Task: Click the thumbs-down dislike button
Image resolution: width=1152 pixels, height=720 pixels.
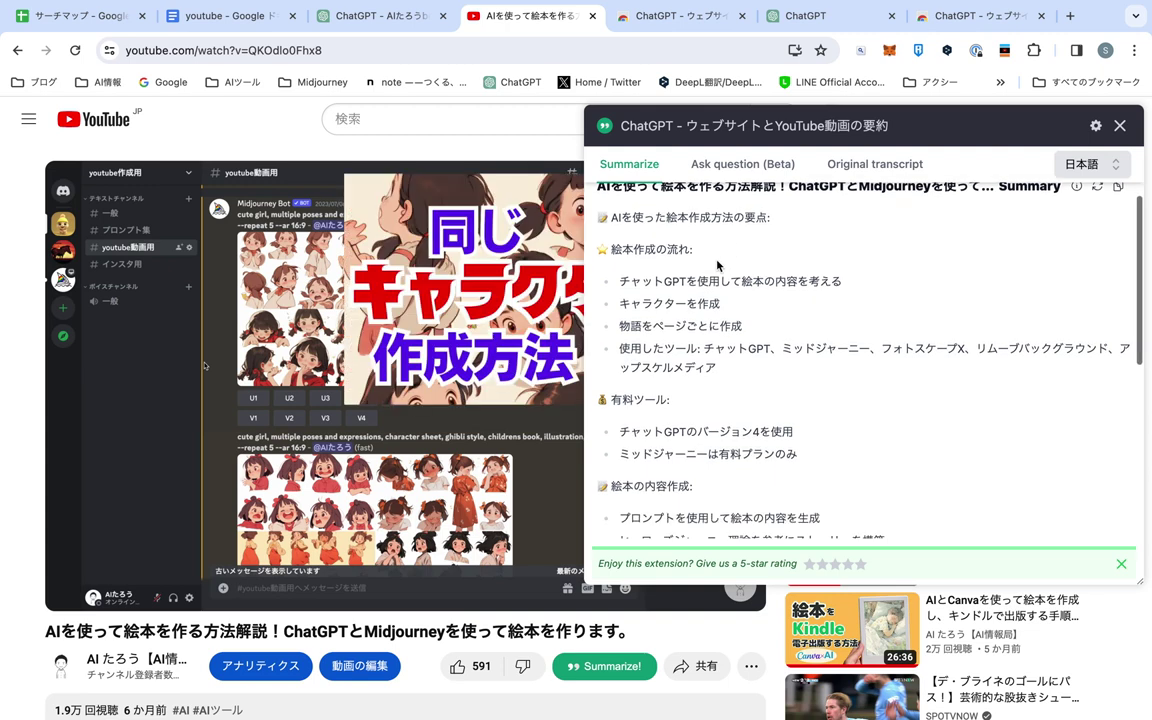Action: [x=522, y=666]
